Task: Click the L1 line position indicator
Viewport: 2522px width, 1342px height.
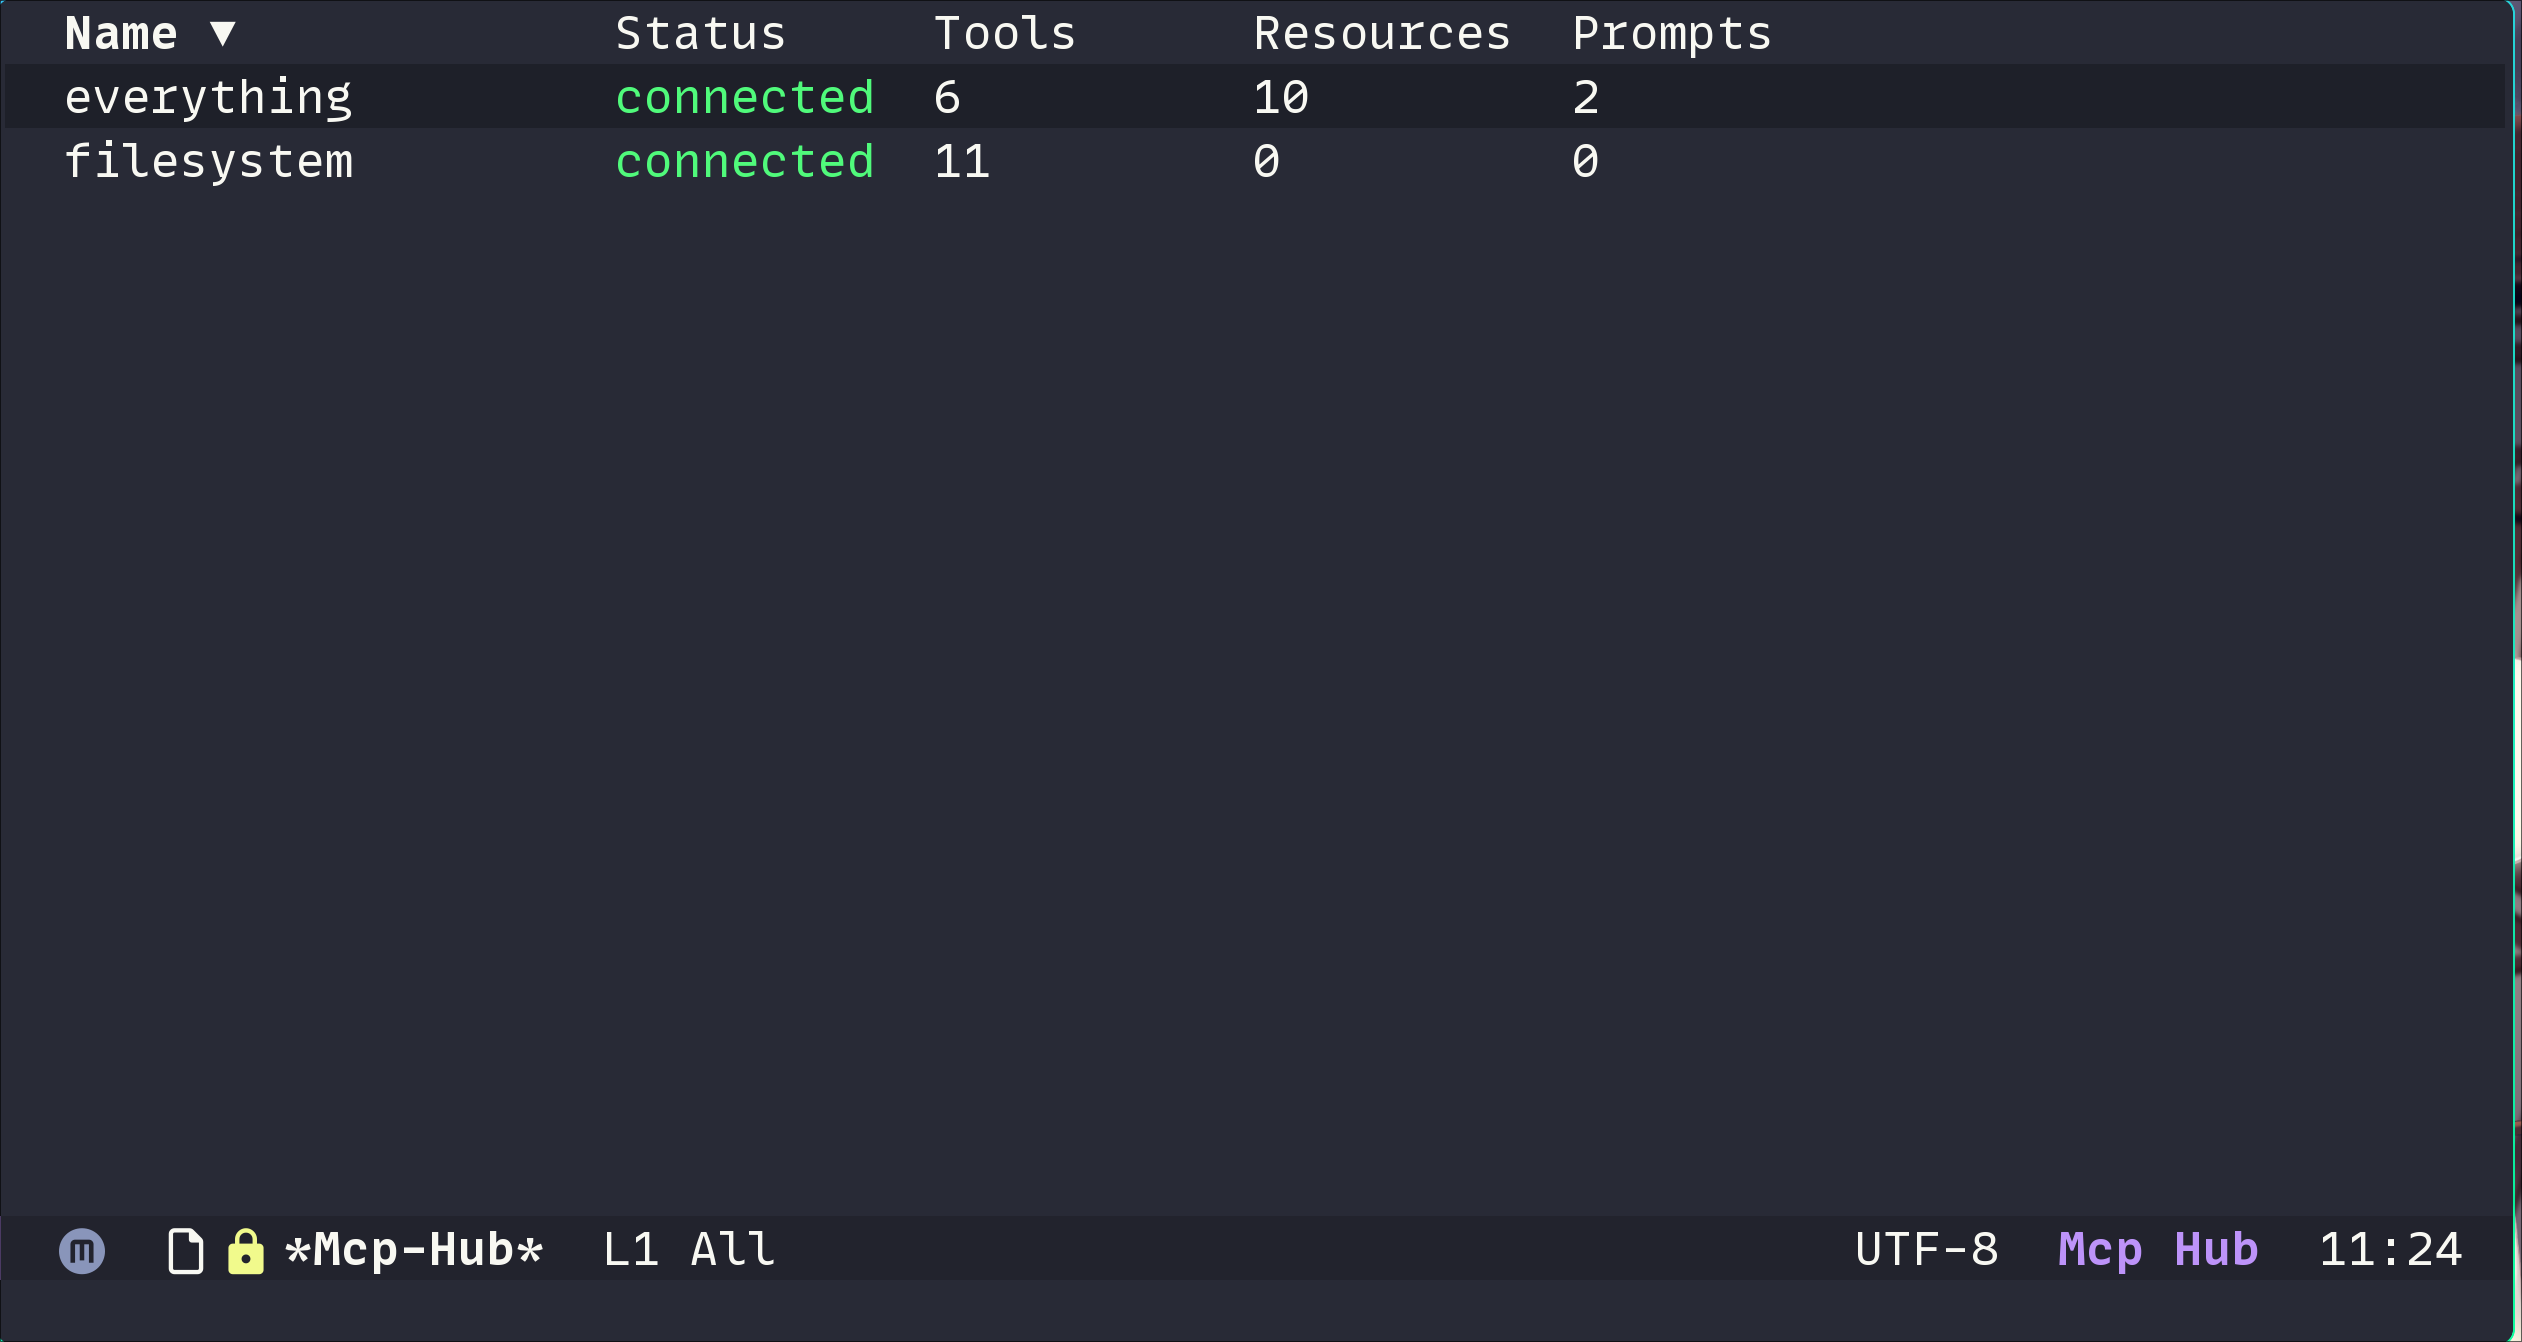Action: 630,1251
